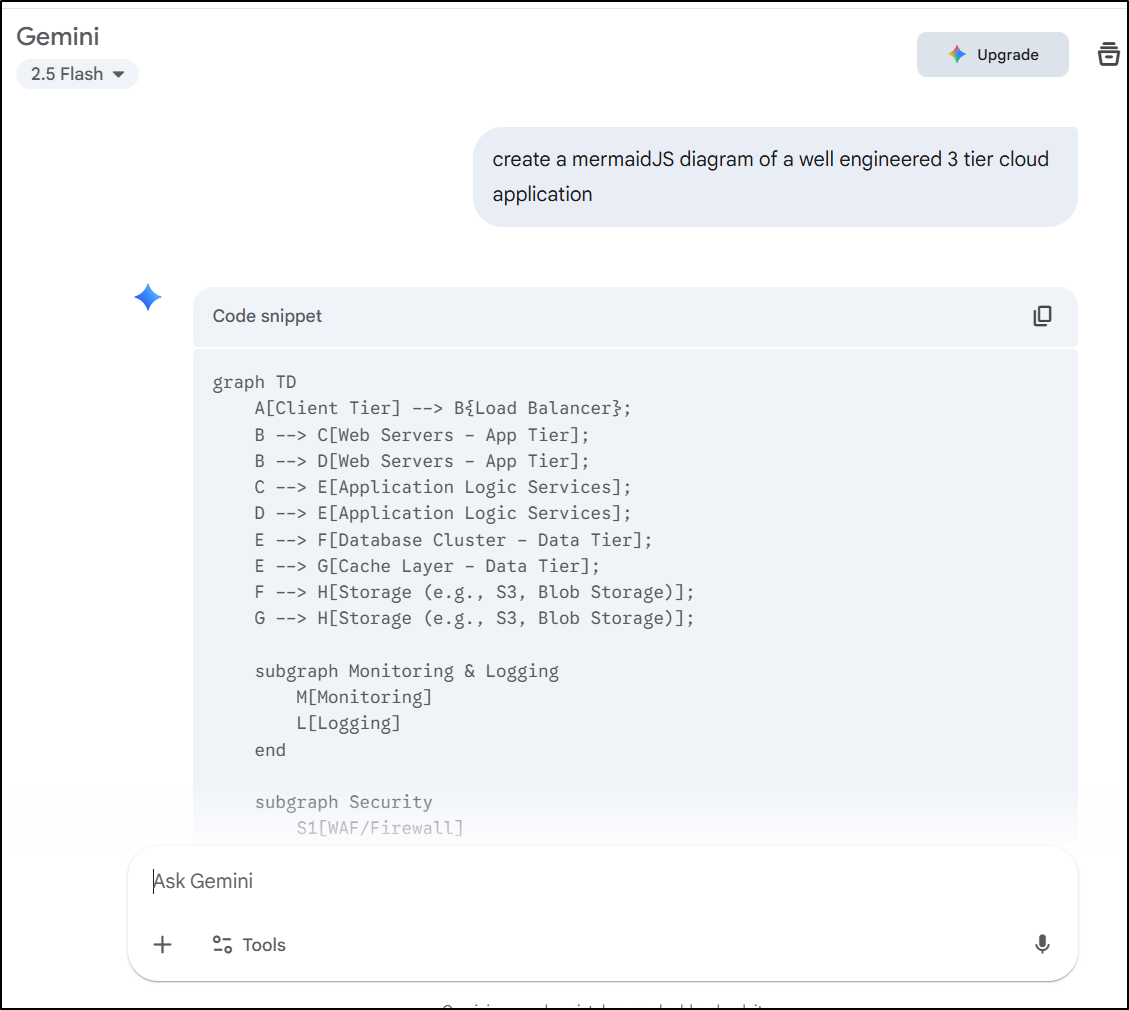Click the 'subgraph Monitoring & Logging' code line
The width and height of the screenshot is (1129, 1010).
406,671
